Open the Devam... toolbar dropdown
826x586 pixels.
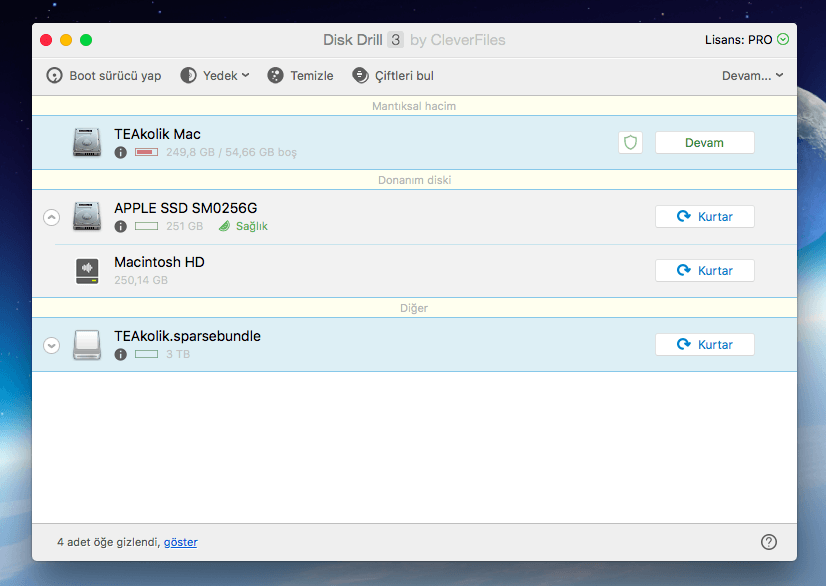tap(752, 75)
